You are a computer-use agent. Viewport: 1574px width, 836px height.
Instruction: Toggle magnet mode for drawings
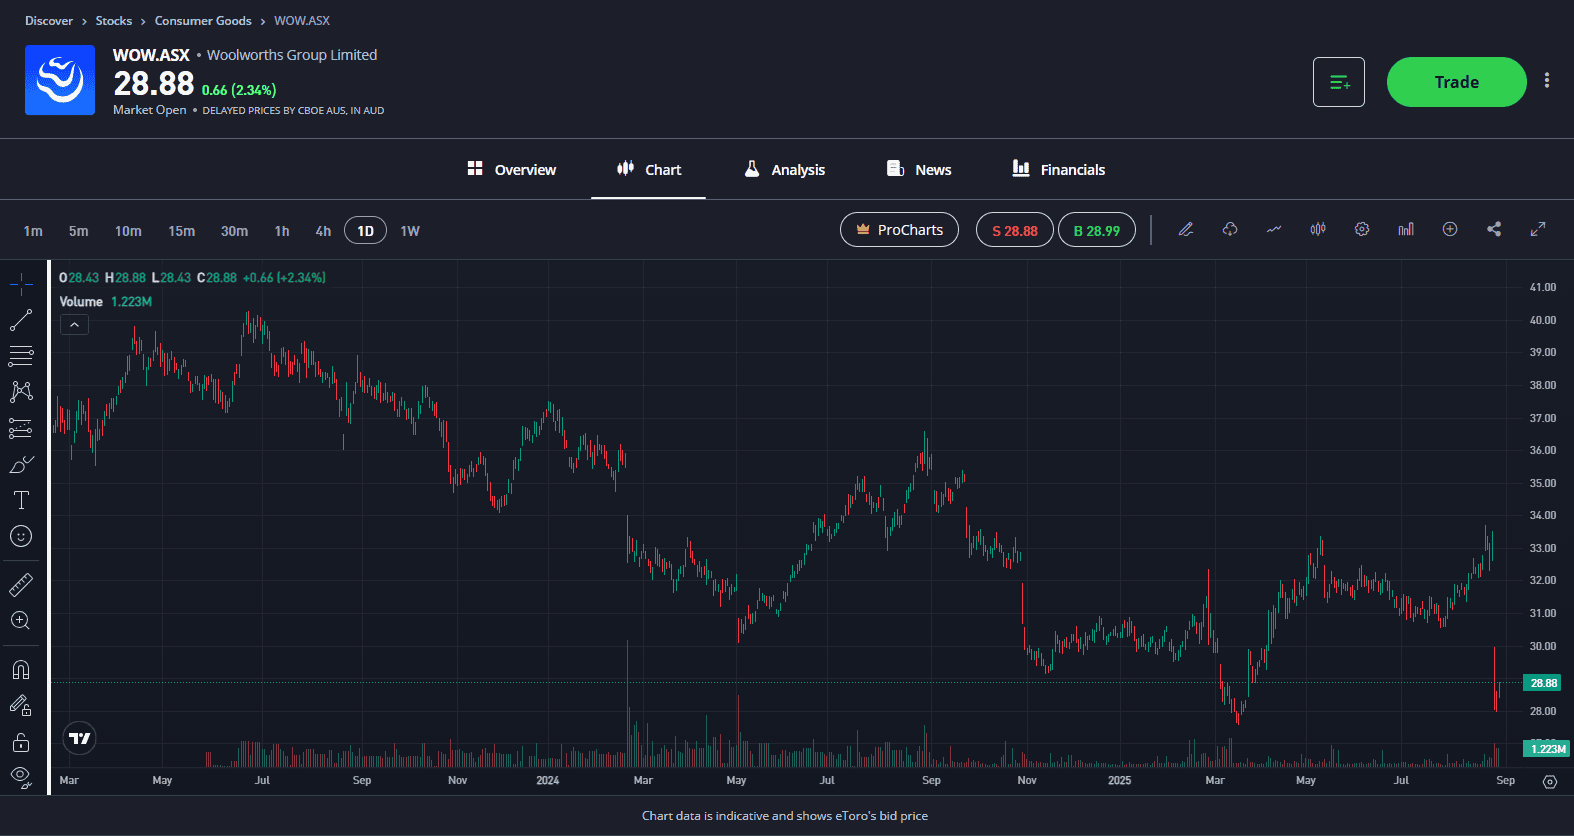pyautogui.click(x=21, y=669)
